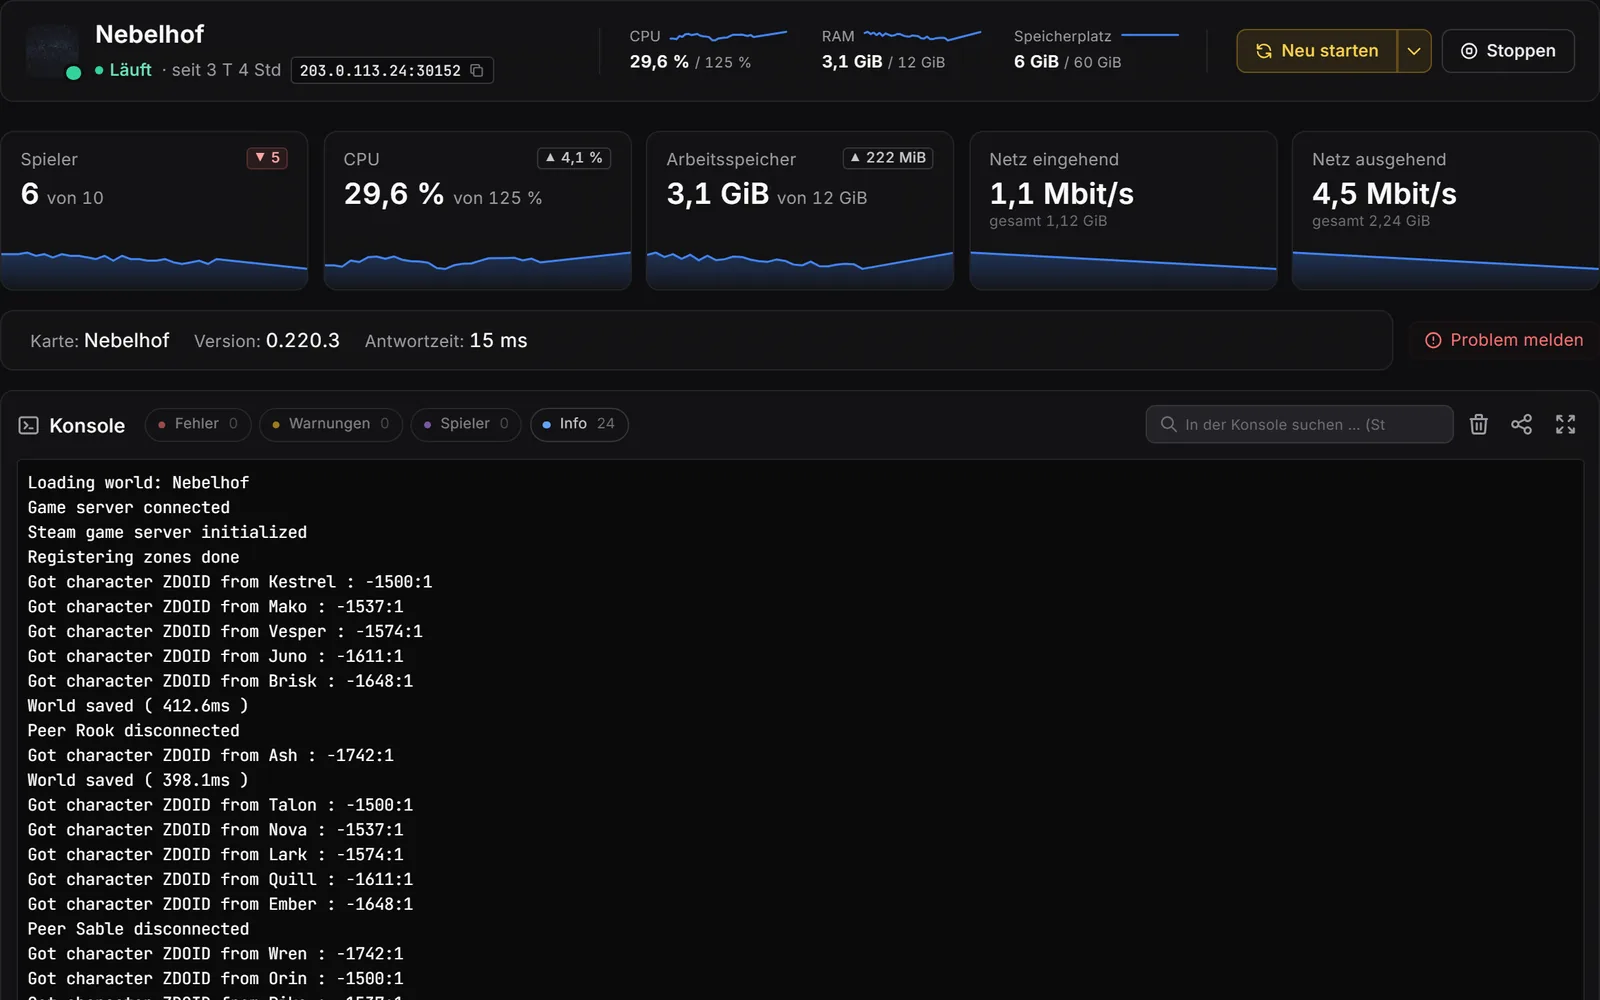Viewport: 1600px width, 1000px height.
Task: Click the CPU change badge 4,1 %
Action: (x=574, y=158)
